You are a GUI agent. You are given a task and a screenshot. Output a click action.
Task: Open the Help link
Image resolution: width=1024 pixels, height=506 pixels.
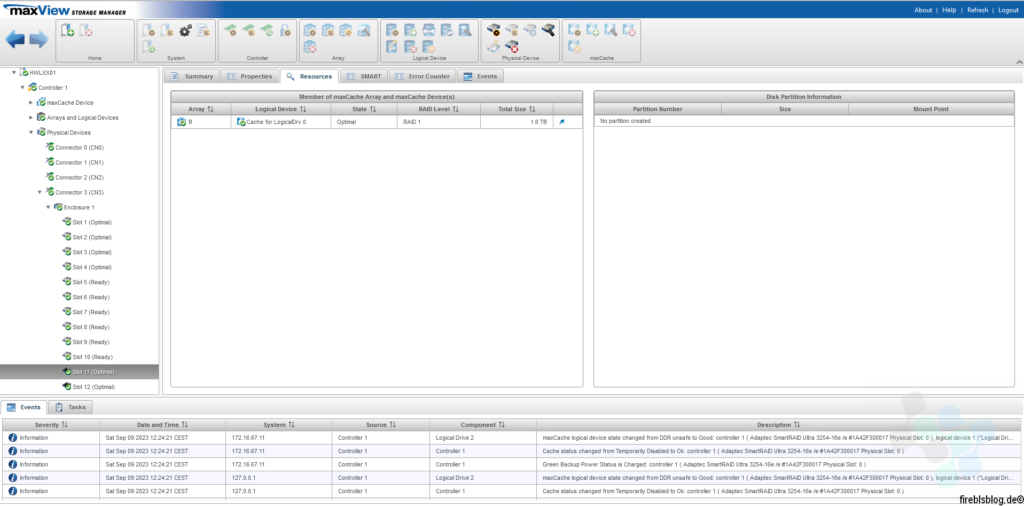(949, 10)
